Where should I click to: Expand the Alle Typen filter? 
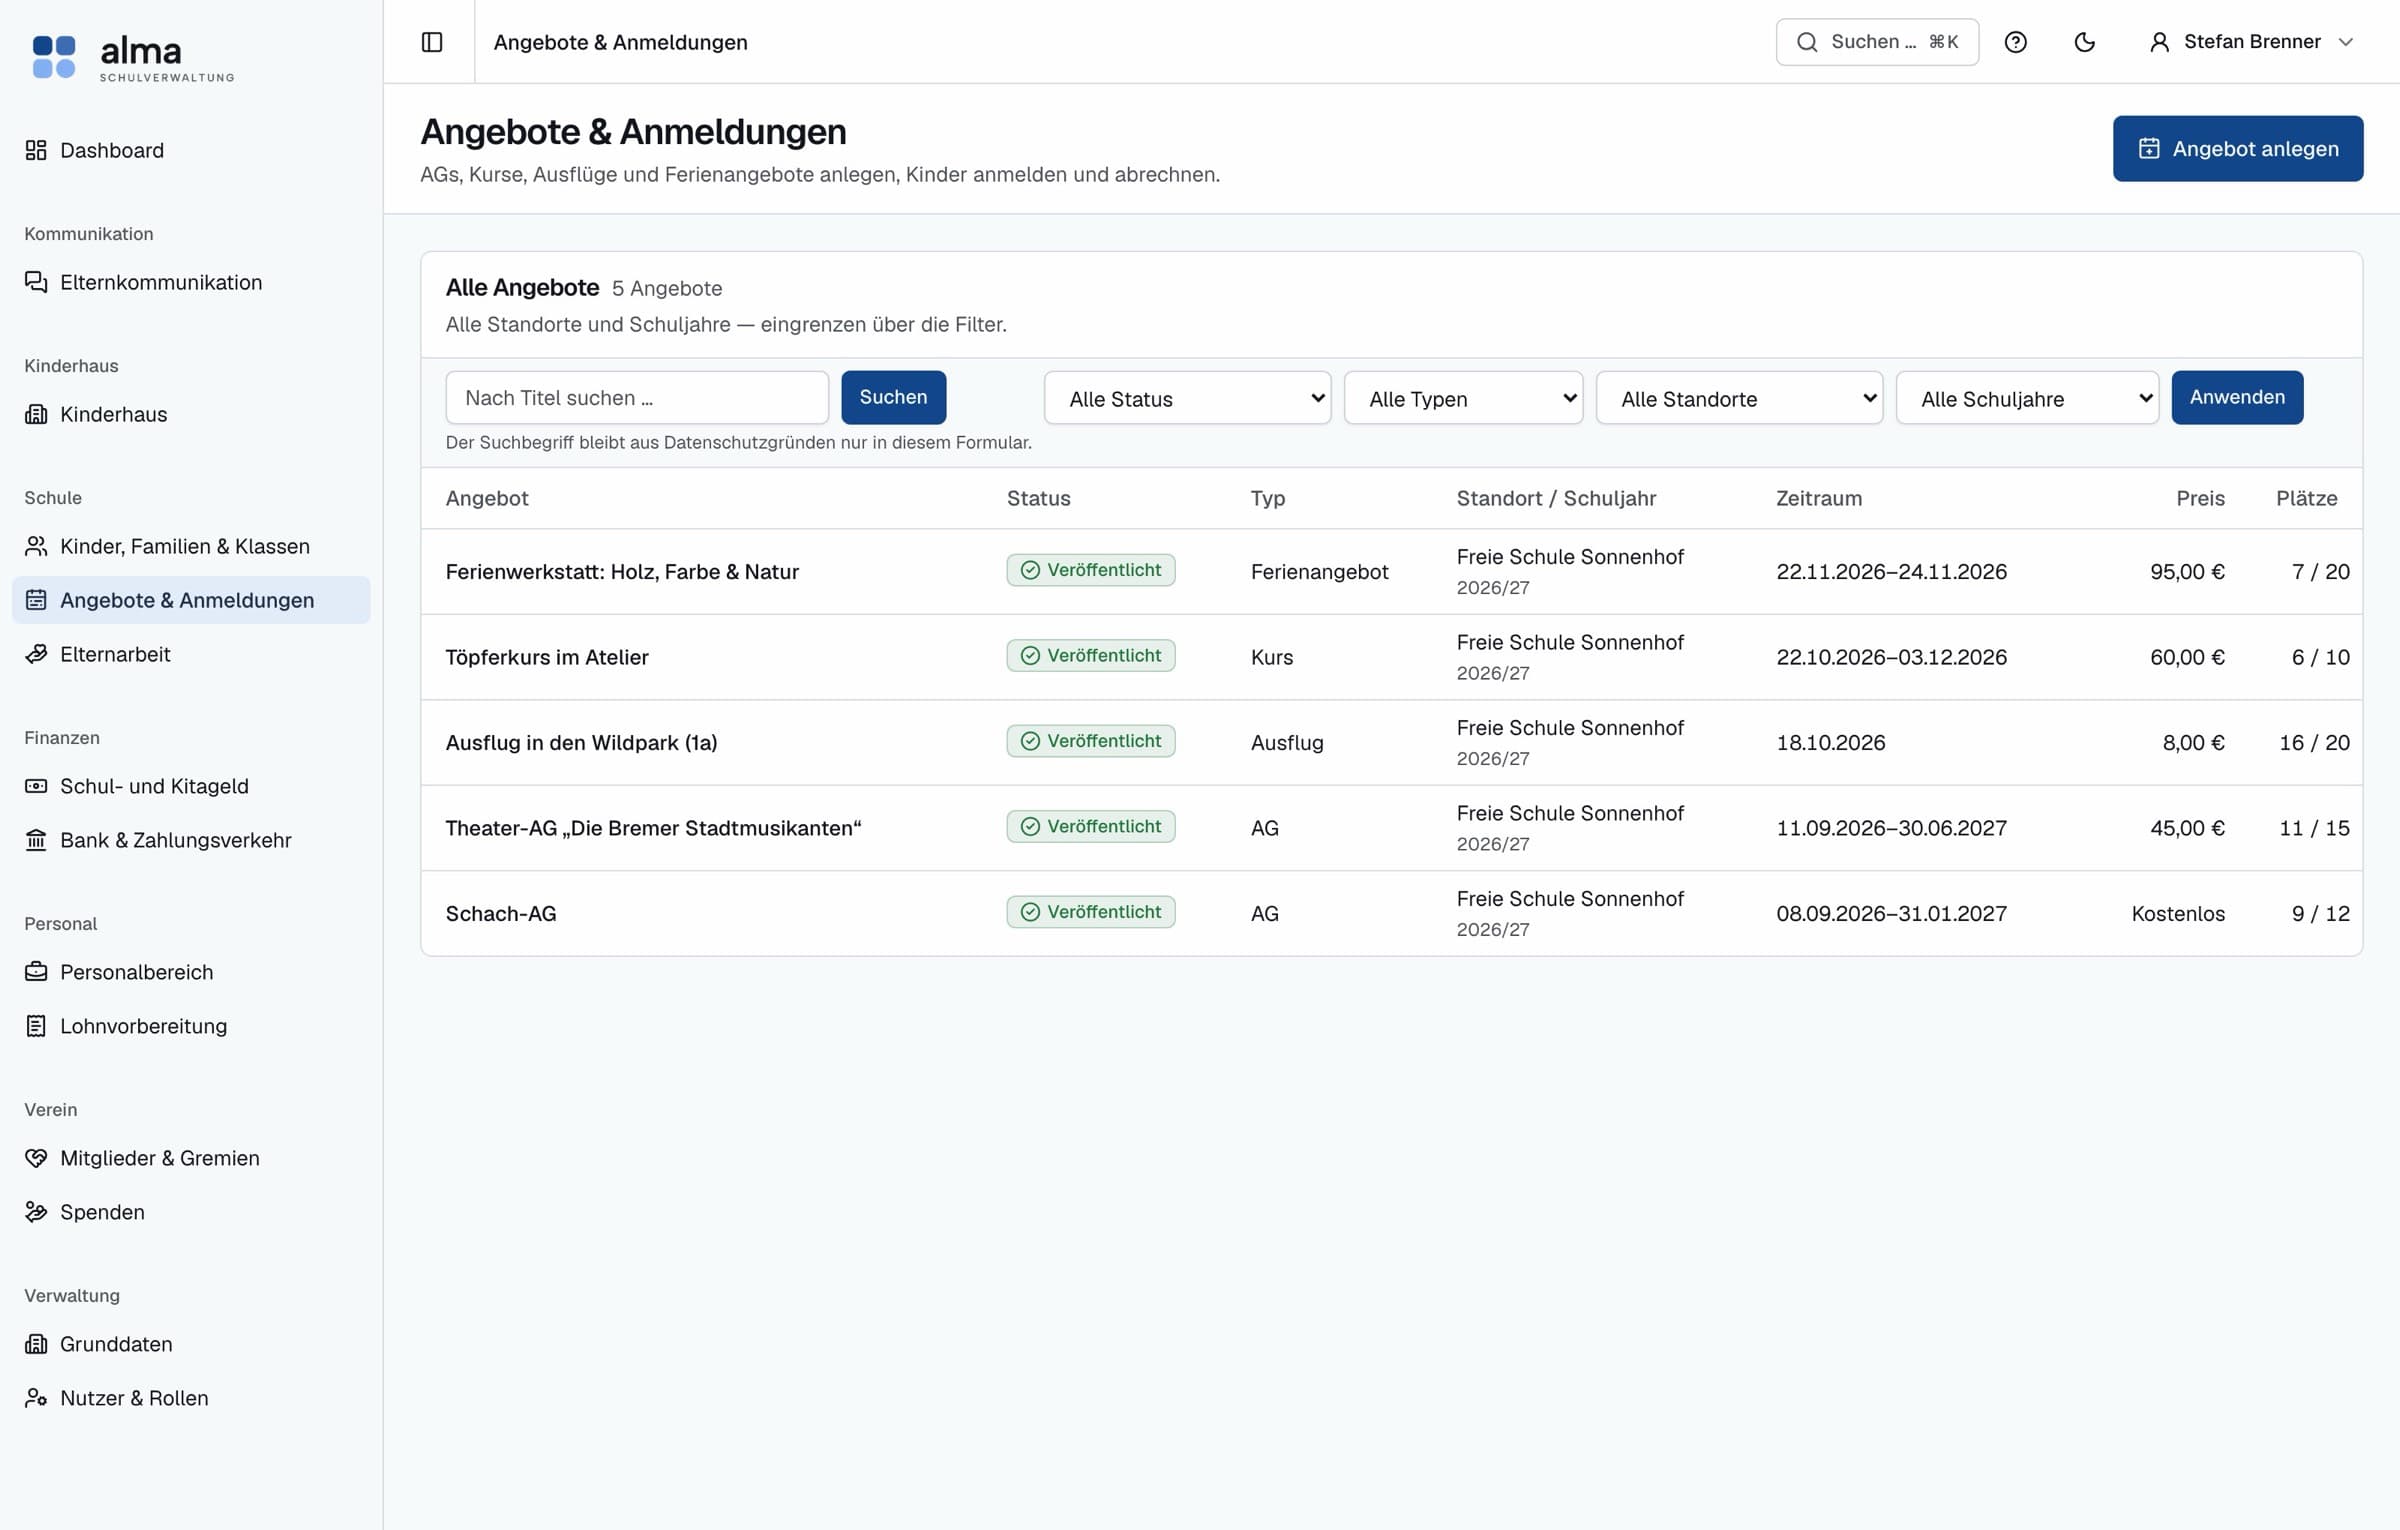(x=1463, y=398)
